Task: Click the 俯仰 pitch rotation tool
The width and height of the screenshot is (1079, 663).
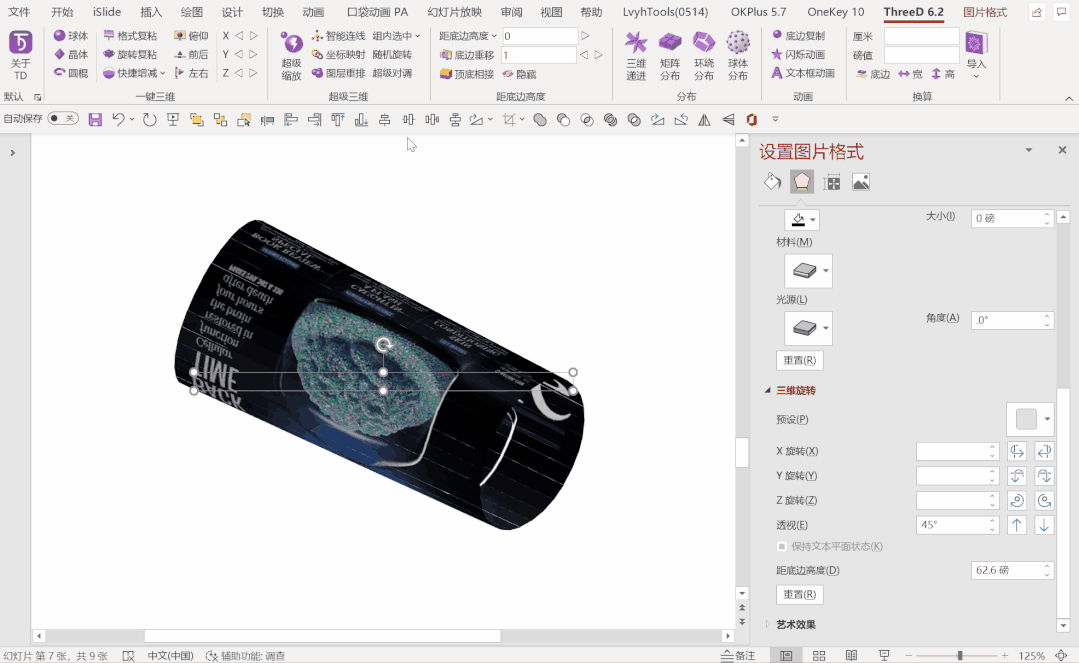Action: tap(191, 35)
